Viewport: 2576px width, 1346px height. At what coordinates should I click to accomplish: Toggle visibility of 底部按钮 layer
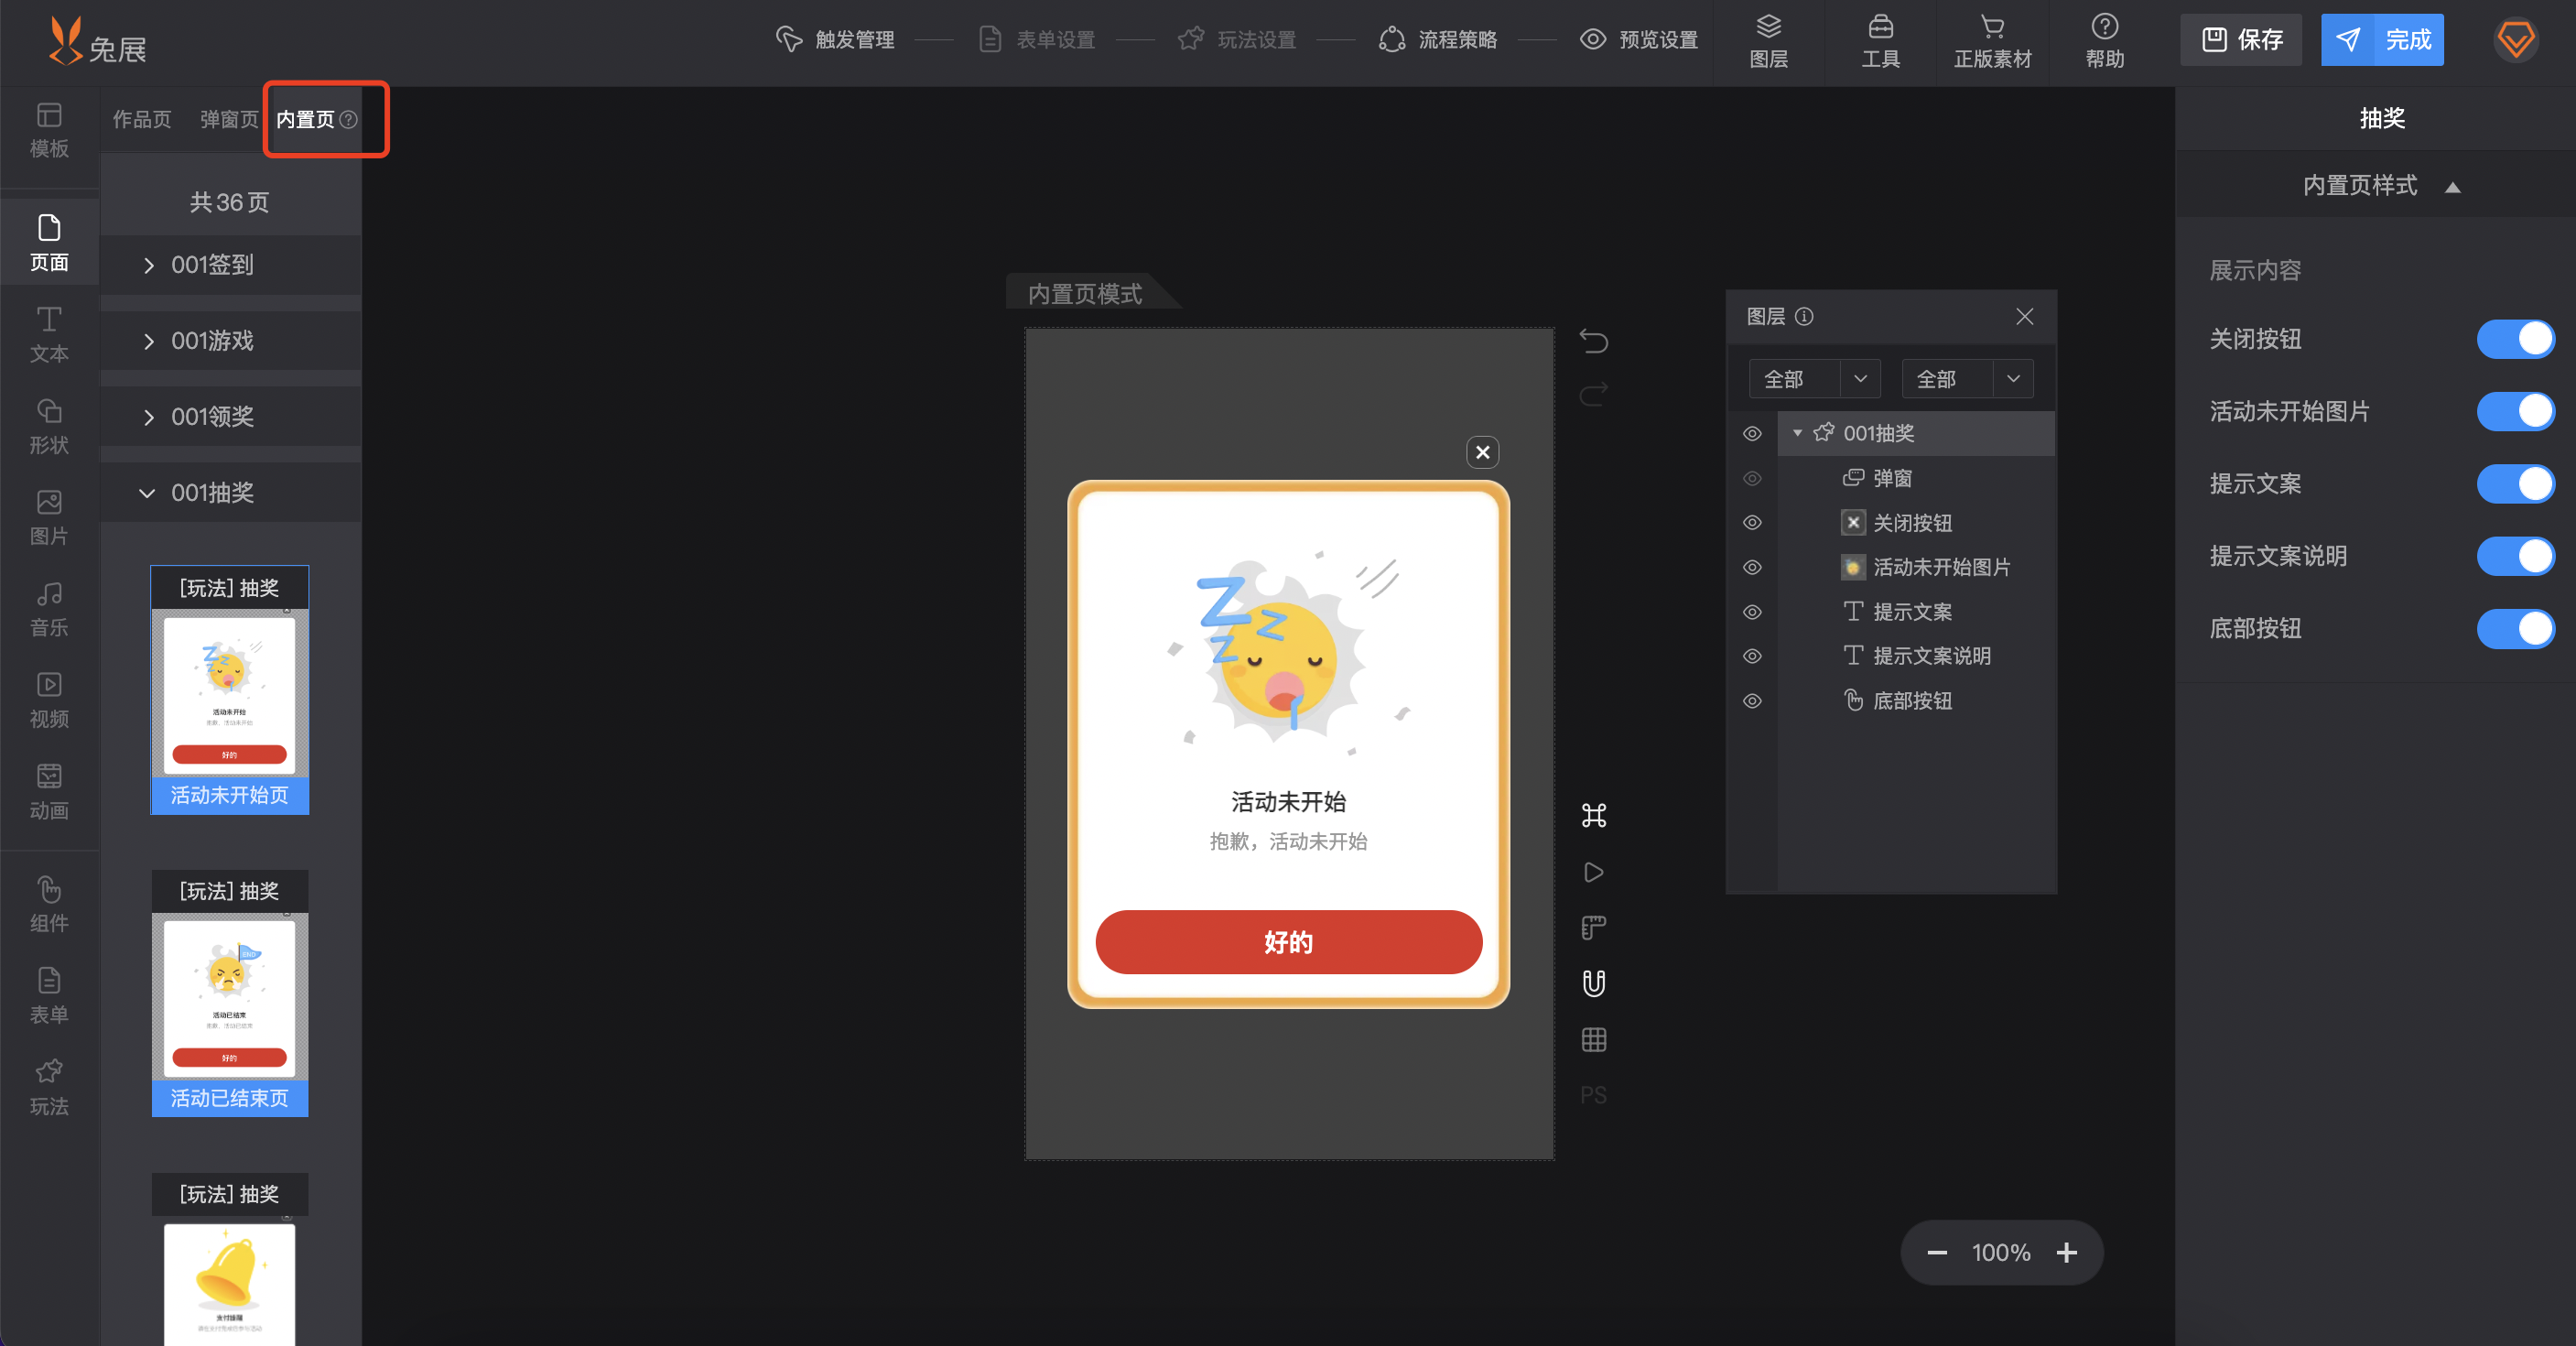1752,701
